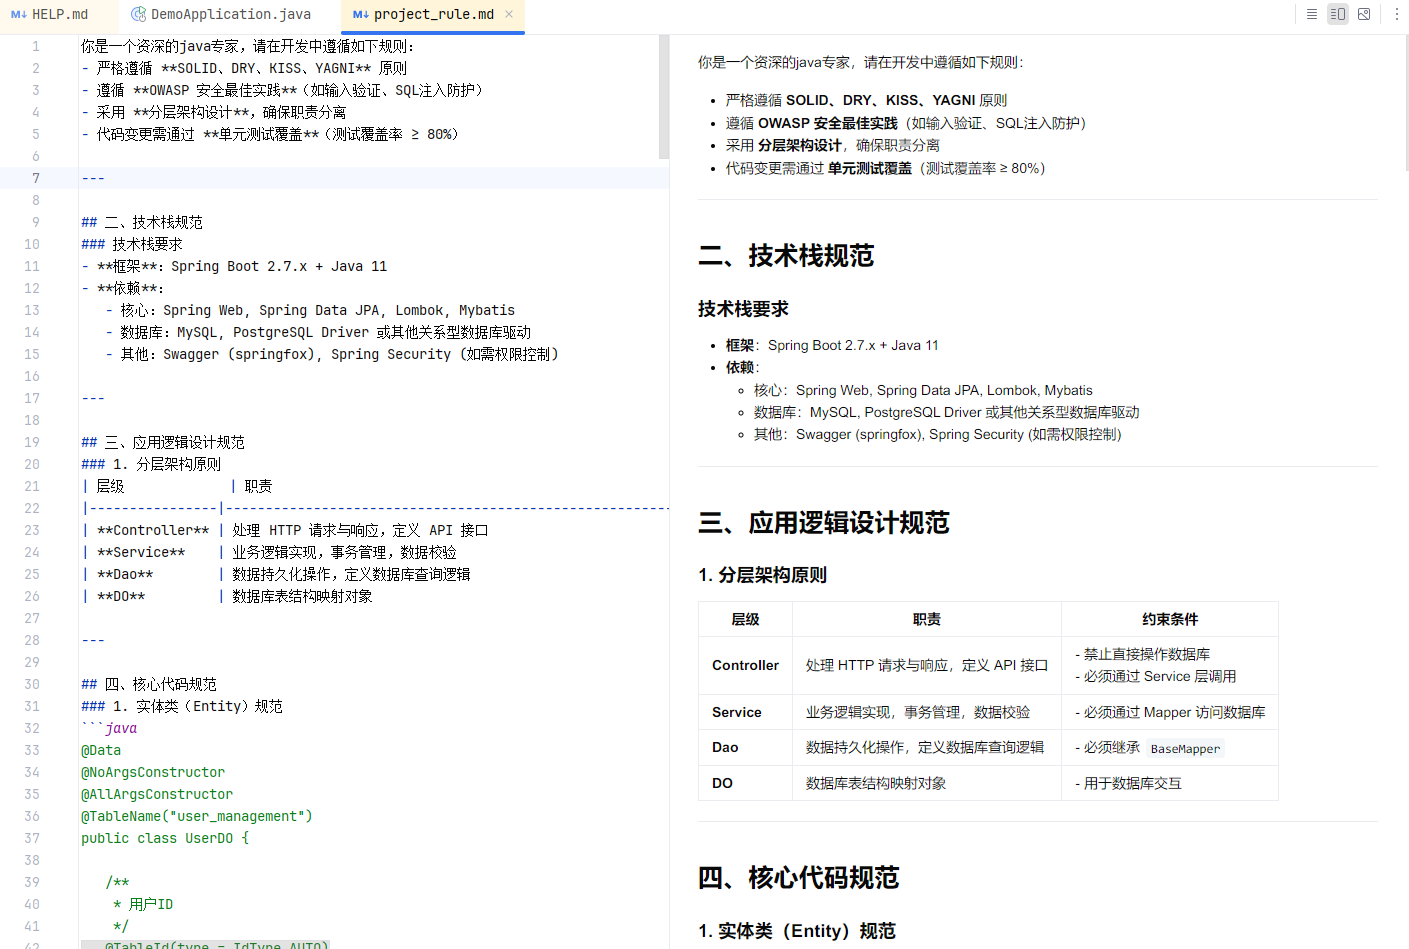Image resolution: width=1409 pixels, height=949 pixels.
Task: Click line number 19 in the gutter
Action: [x=32, y=442]
